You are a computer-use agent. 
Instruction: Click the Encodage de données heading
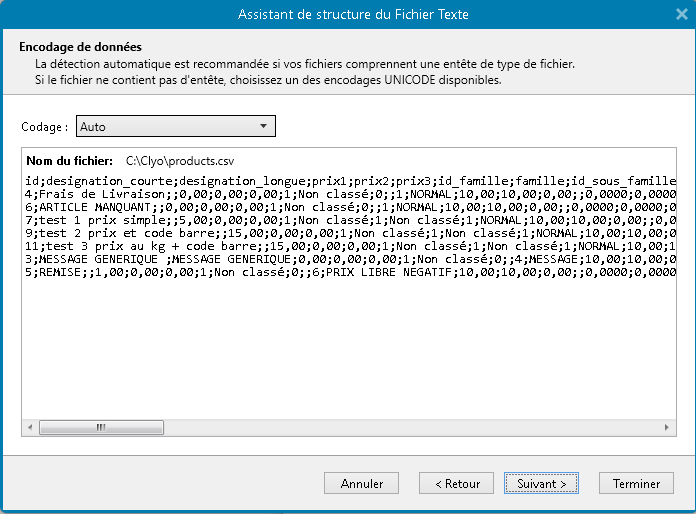click(x=80, y=47)
